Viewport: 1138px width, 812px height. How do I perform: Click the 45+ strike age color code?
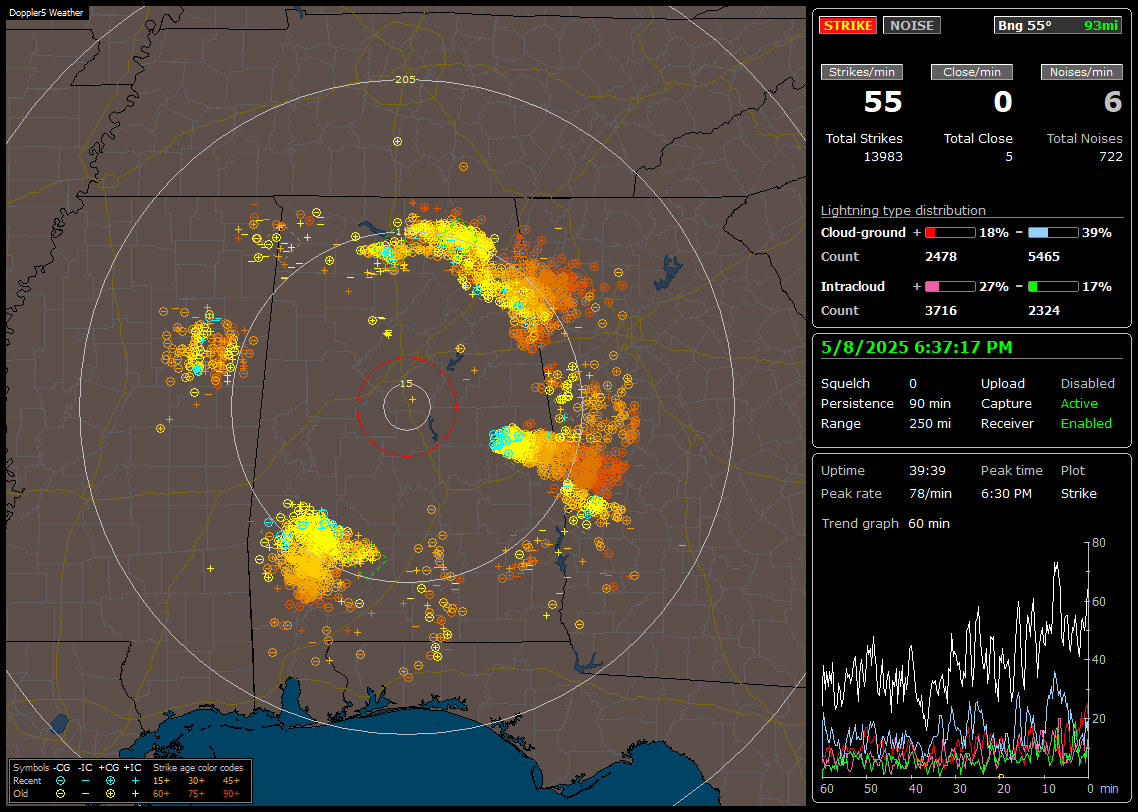pyautogui.click(x=231, y=781)
